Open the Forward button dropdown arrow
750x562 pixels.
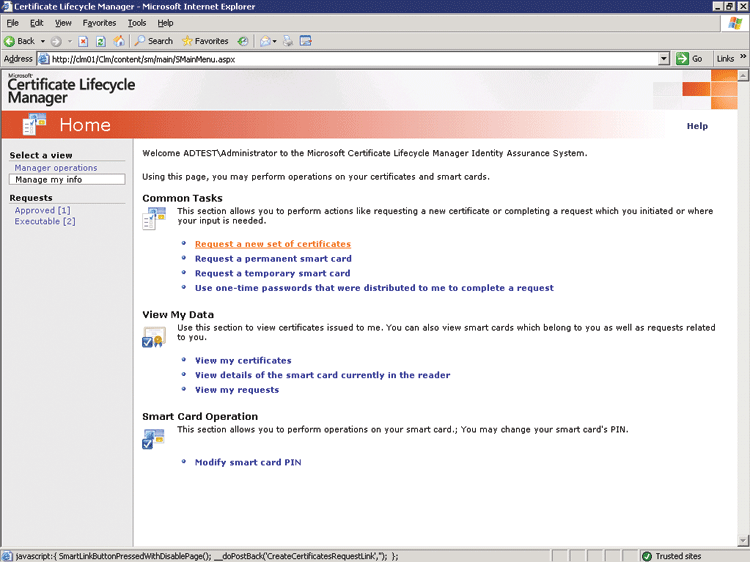[x=70, y=42]
